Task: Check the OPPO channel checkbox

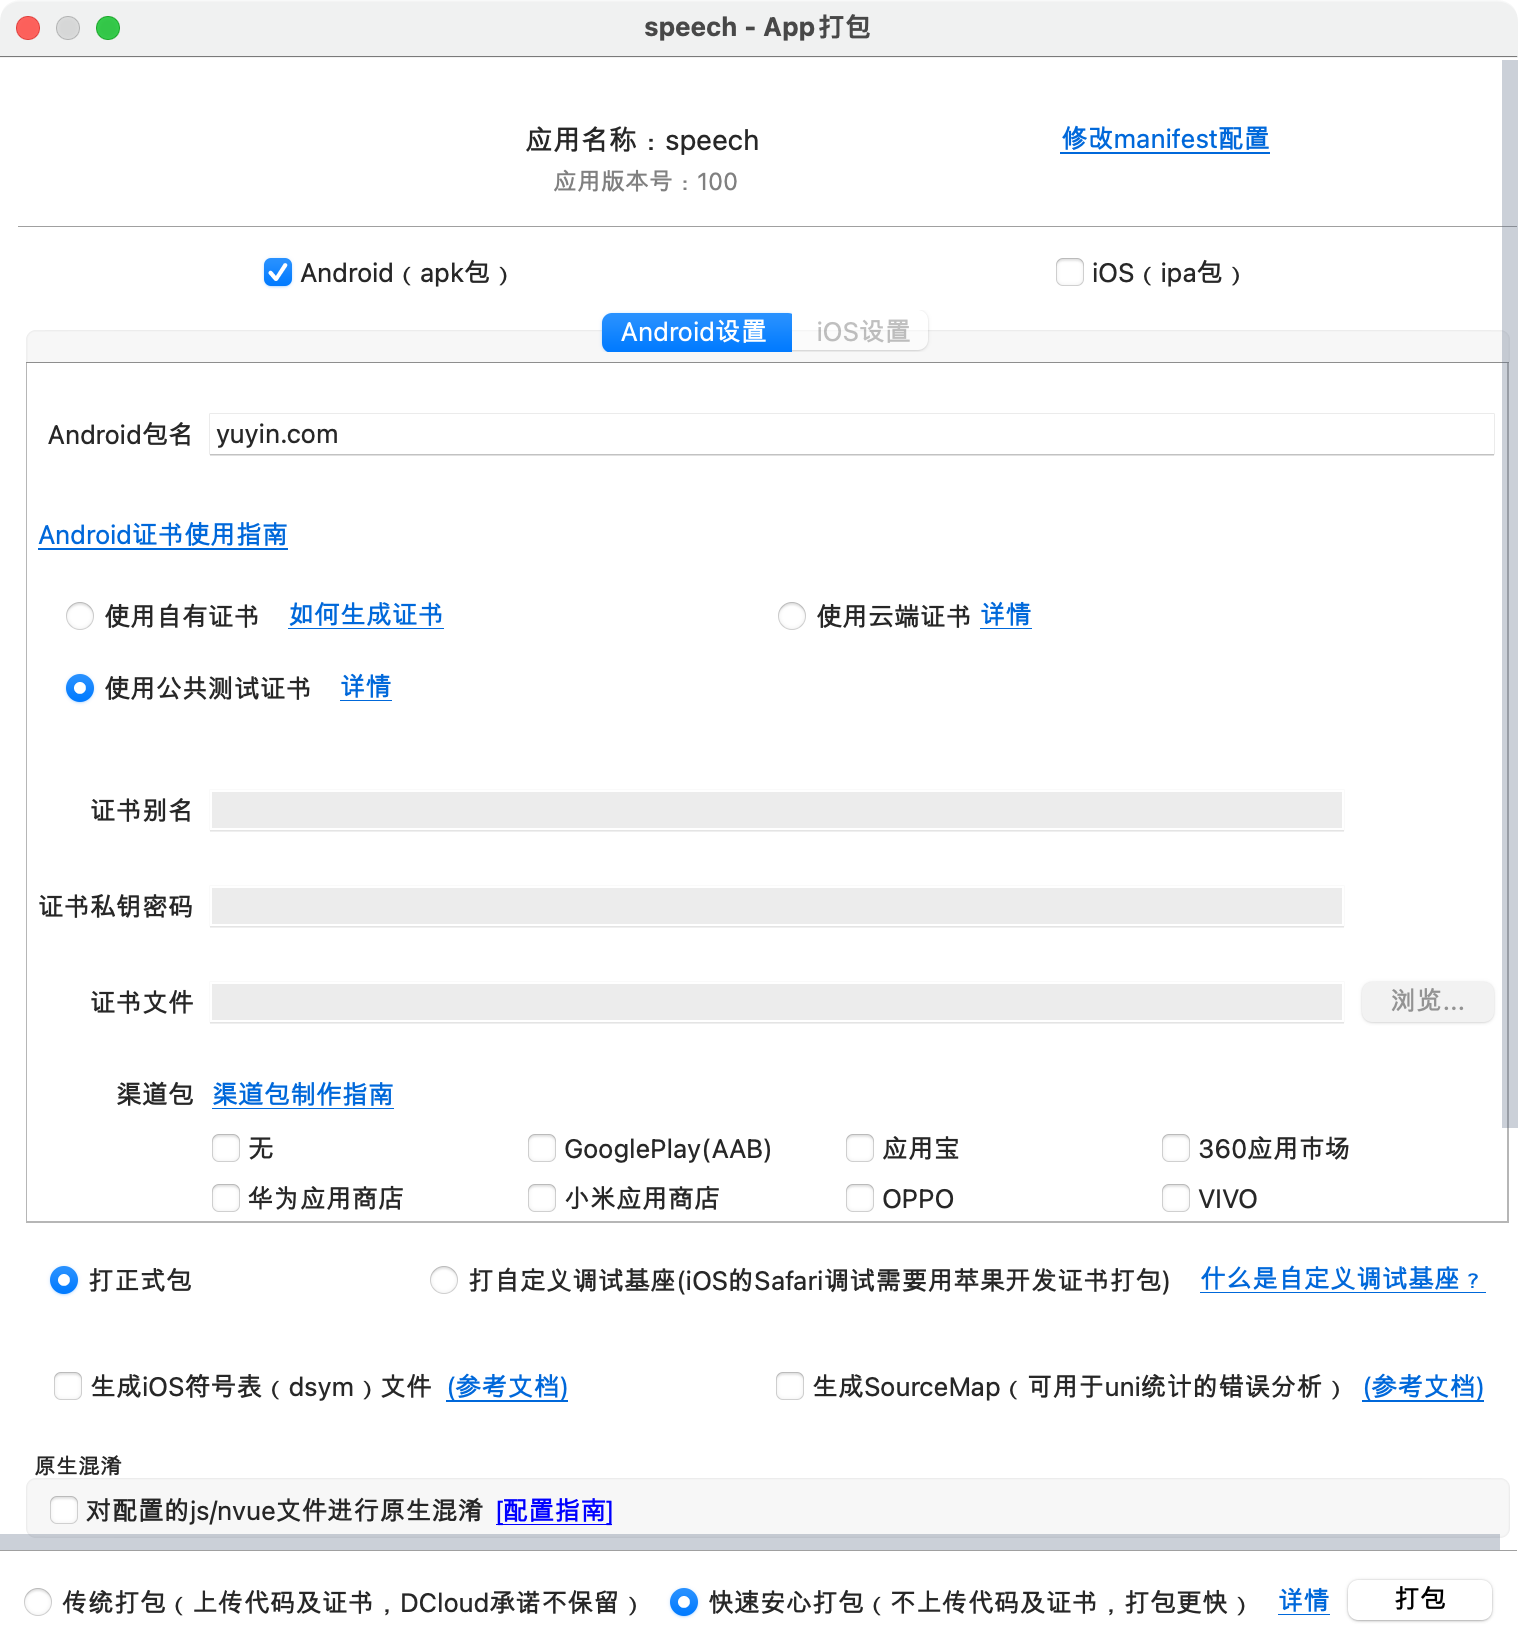Action: pos(860,1198)
